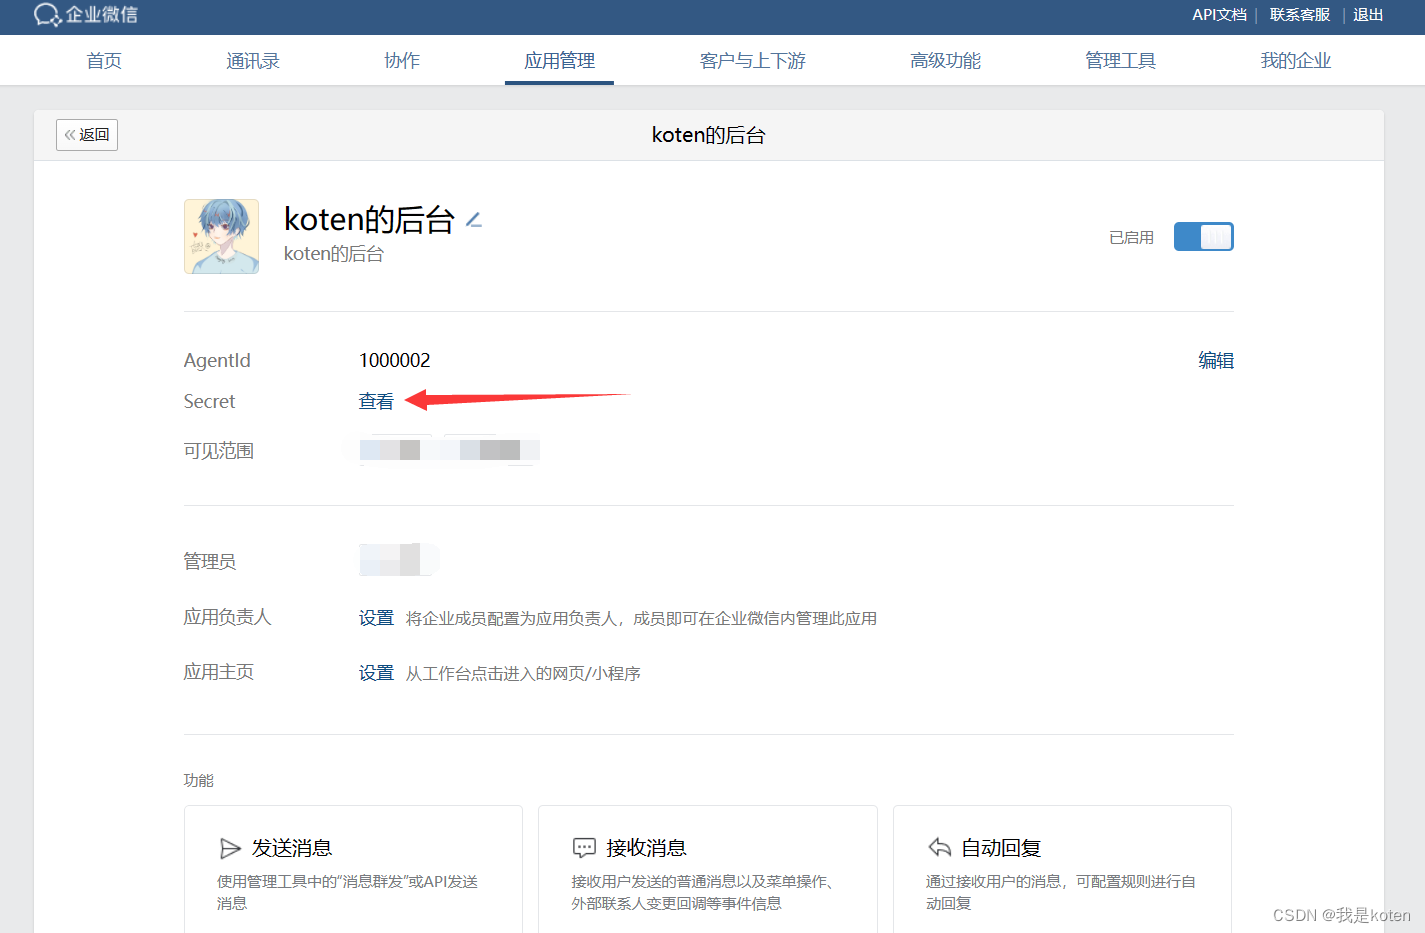1425x933 pixels.
Task: Click the 接收消息 chat bubble icon
Action: click(x=584, y=848)
